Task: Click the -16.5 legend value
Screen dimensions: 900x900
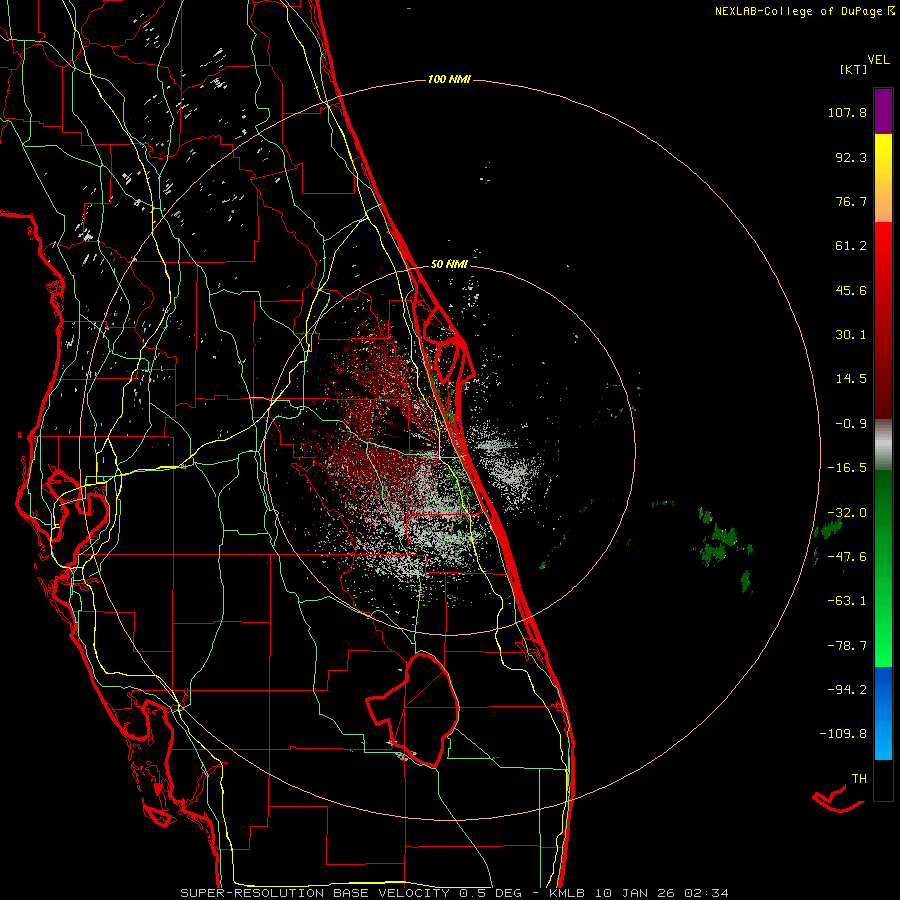Action: point(847,468)
